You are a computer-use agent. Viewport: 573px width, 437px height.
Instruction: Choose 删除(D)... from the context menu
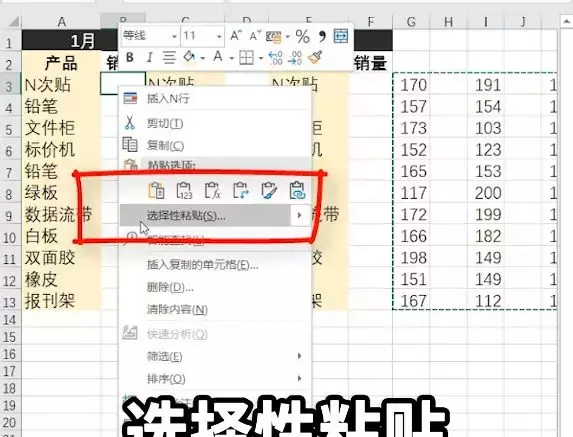216,287
